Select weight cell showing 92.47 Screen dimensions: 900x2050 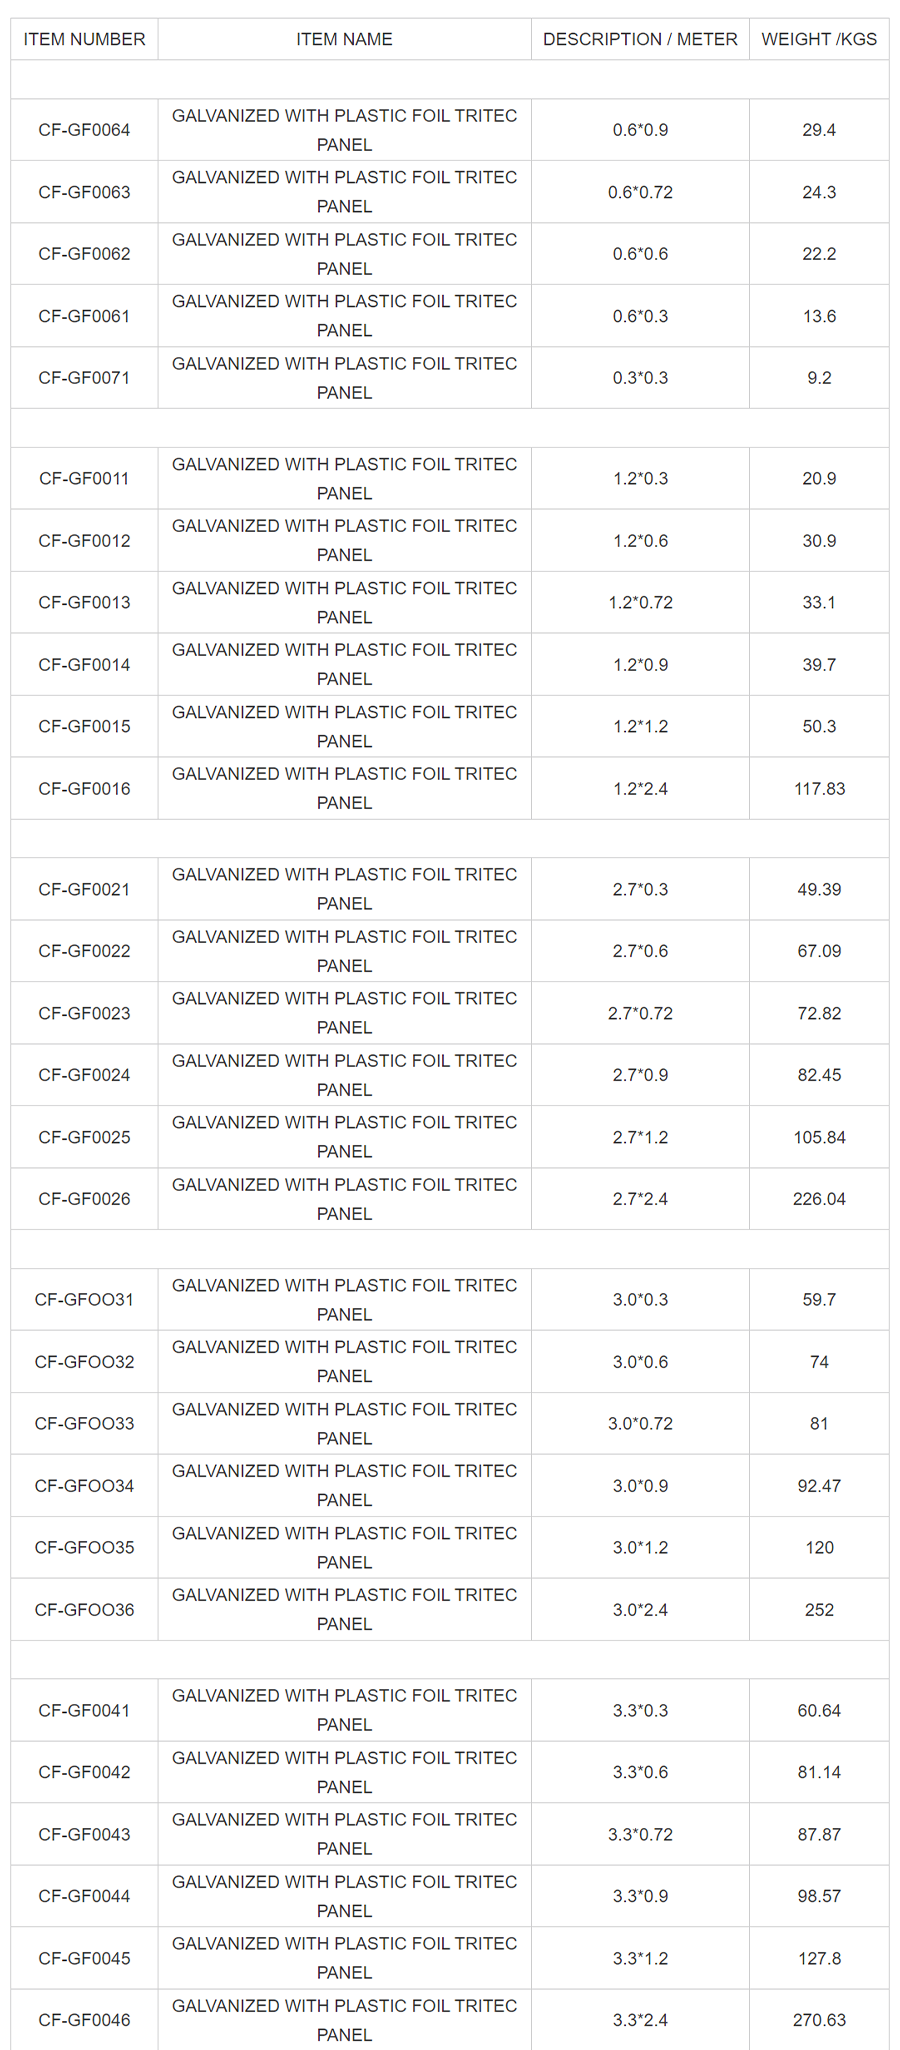click(819, 1486)
